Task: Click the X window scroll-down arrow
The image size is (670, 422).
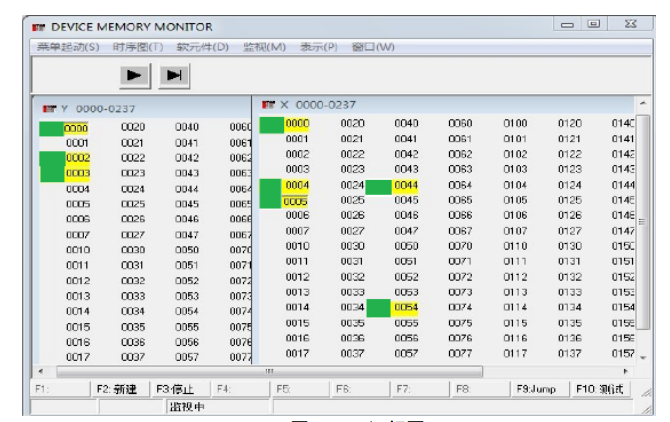Action: coord(643,358)
